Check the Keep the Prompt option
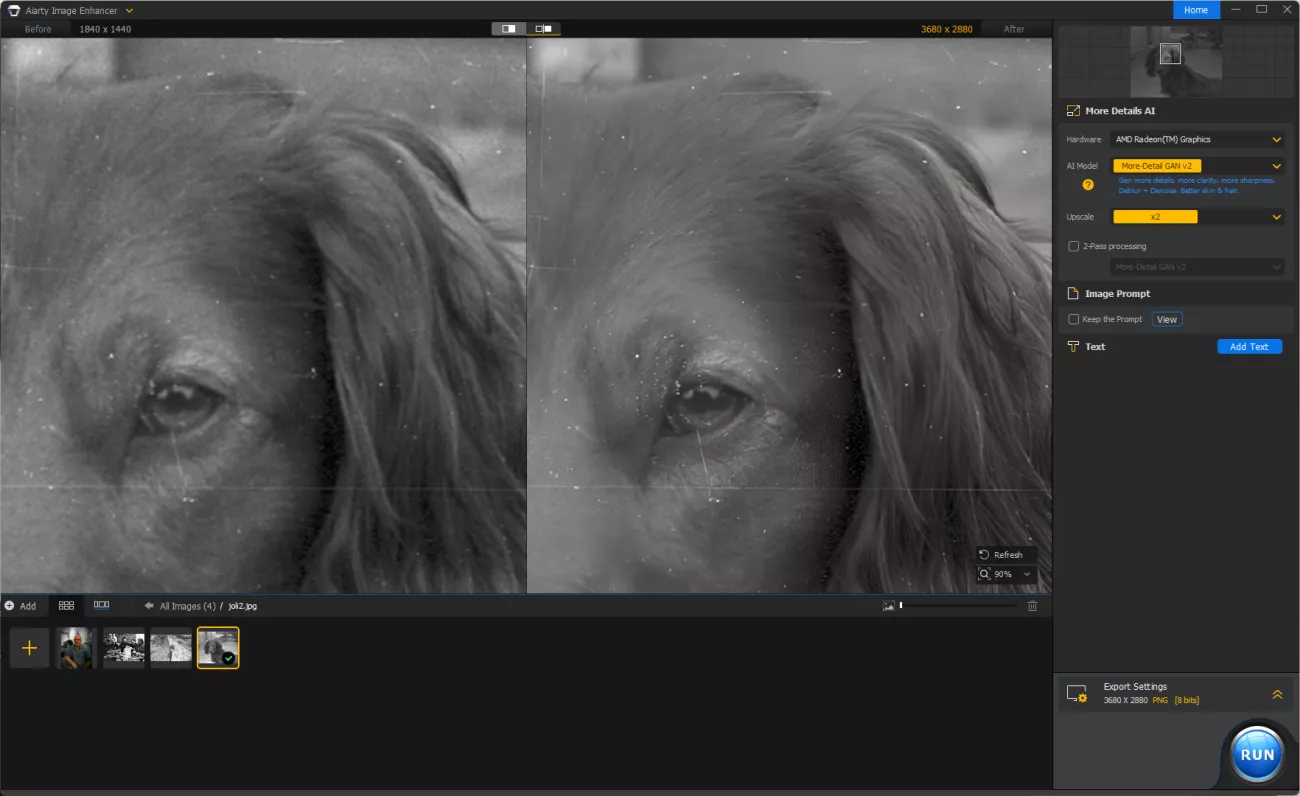1300x796 pixels. point(1074,319)
